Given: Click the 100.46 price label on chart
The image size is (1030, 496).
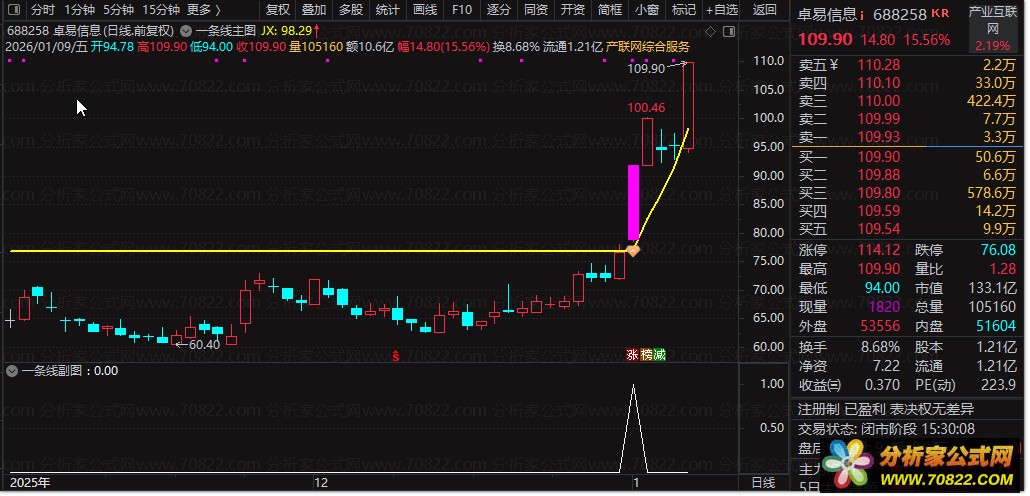Looking at the screenshot, I should [x=646, y=108].
